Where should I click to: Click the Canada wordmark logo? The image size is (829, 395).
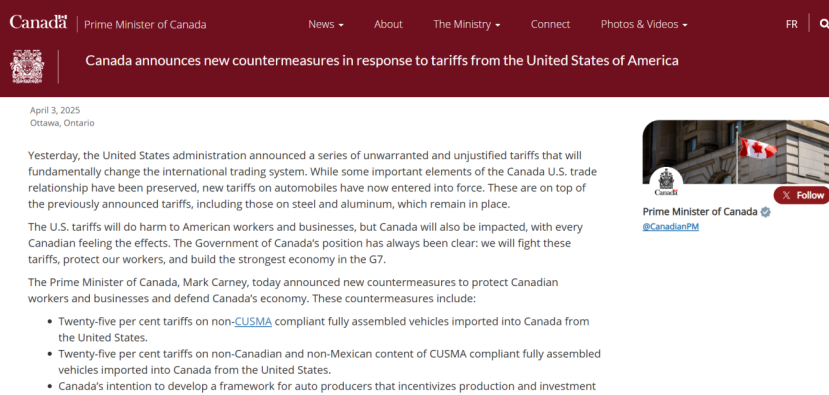tap(38, 22)
